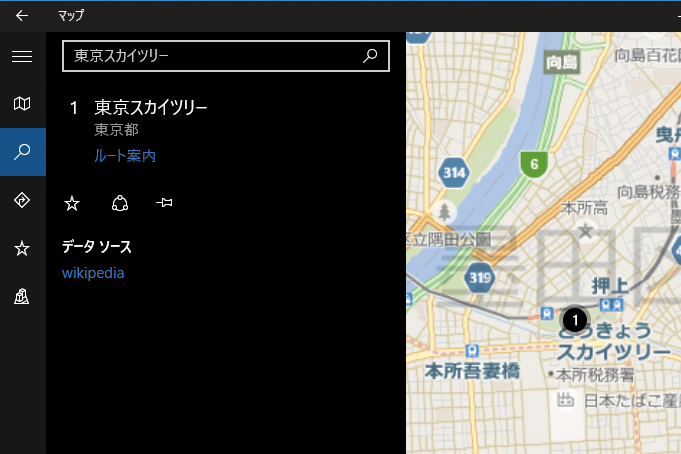Click the 東京都 result subtitle

click(x=116, y=129)
